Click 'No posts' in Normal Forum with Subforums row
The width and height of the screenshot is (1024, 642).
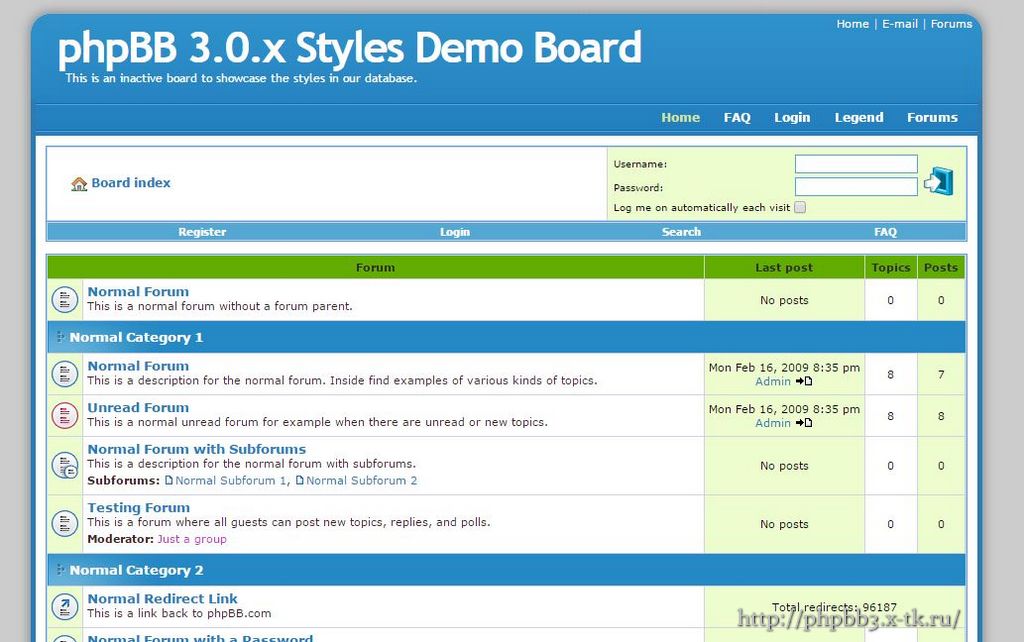(784, 466)
